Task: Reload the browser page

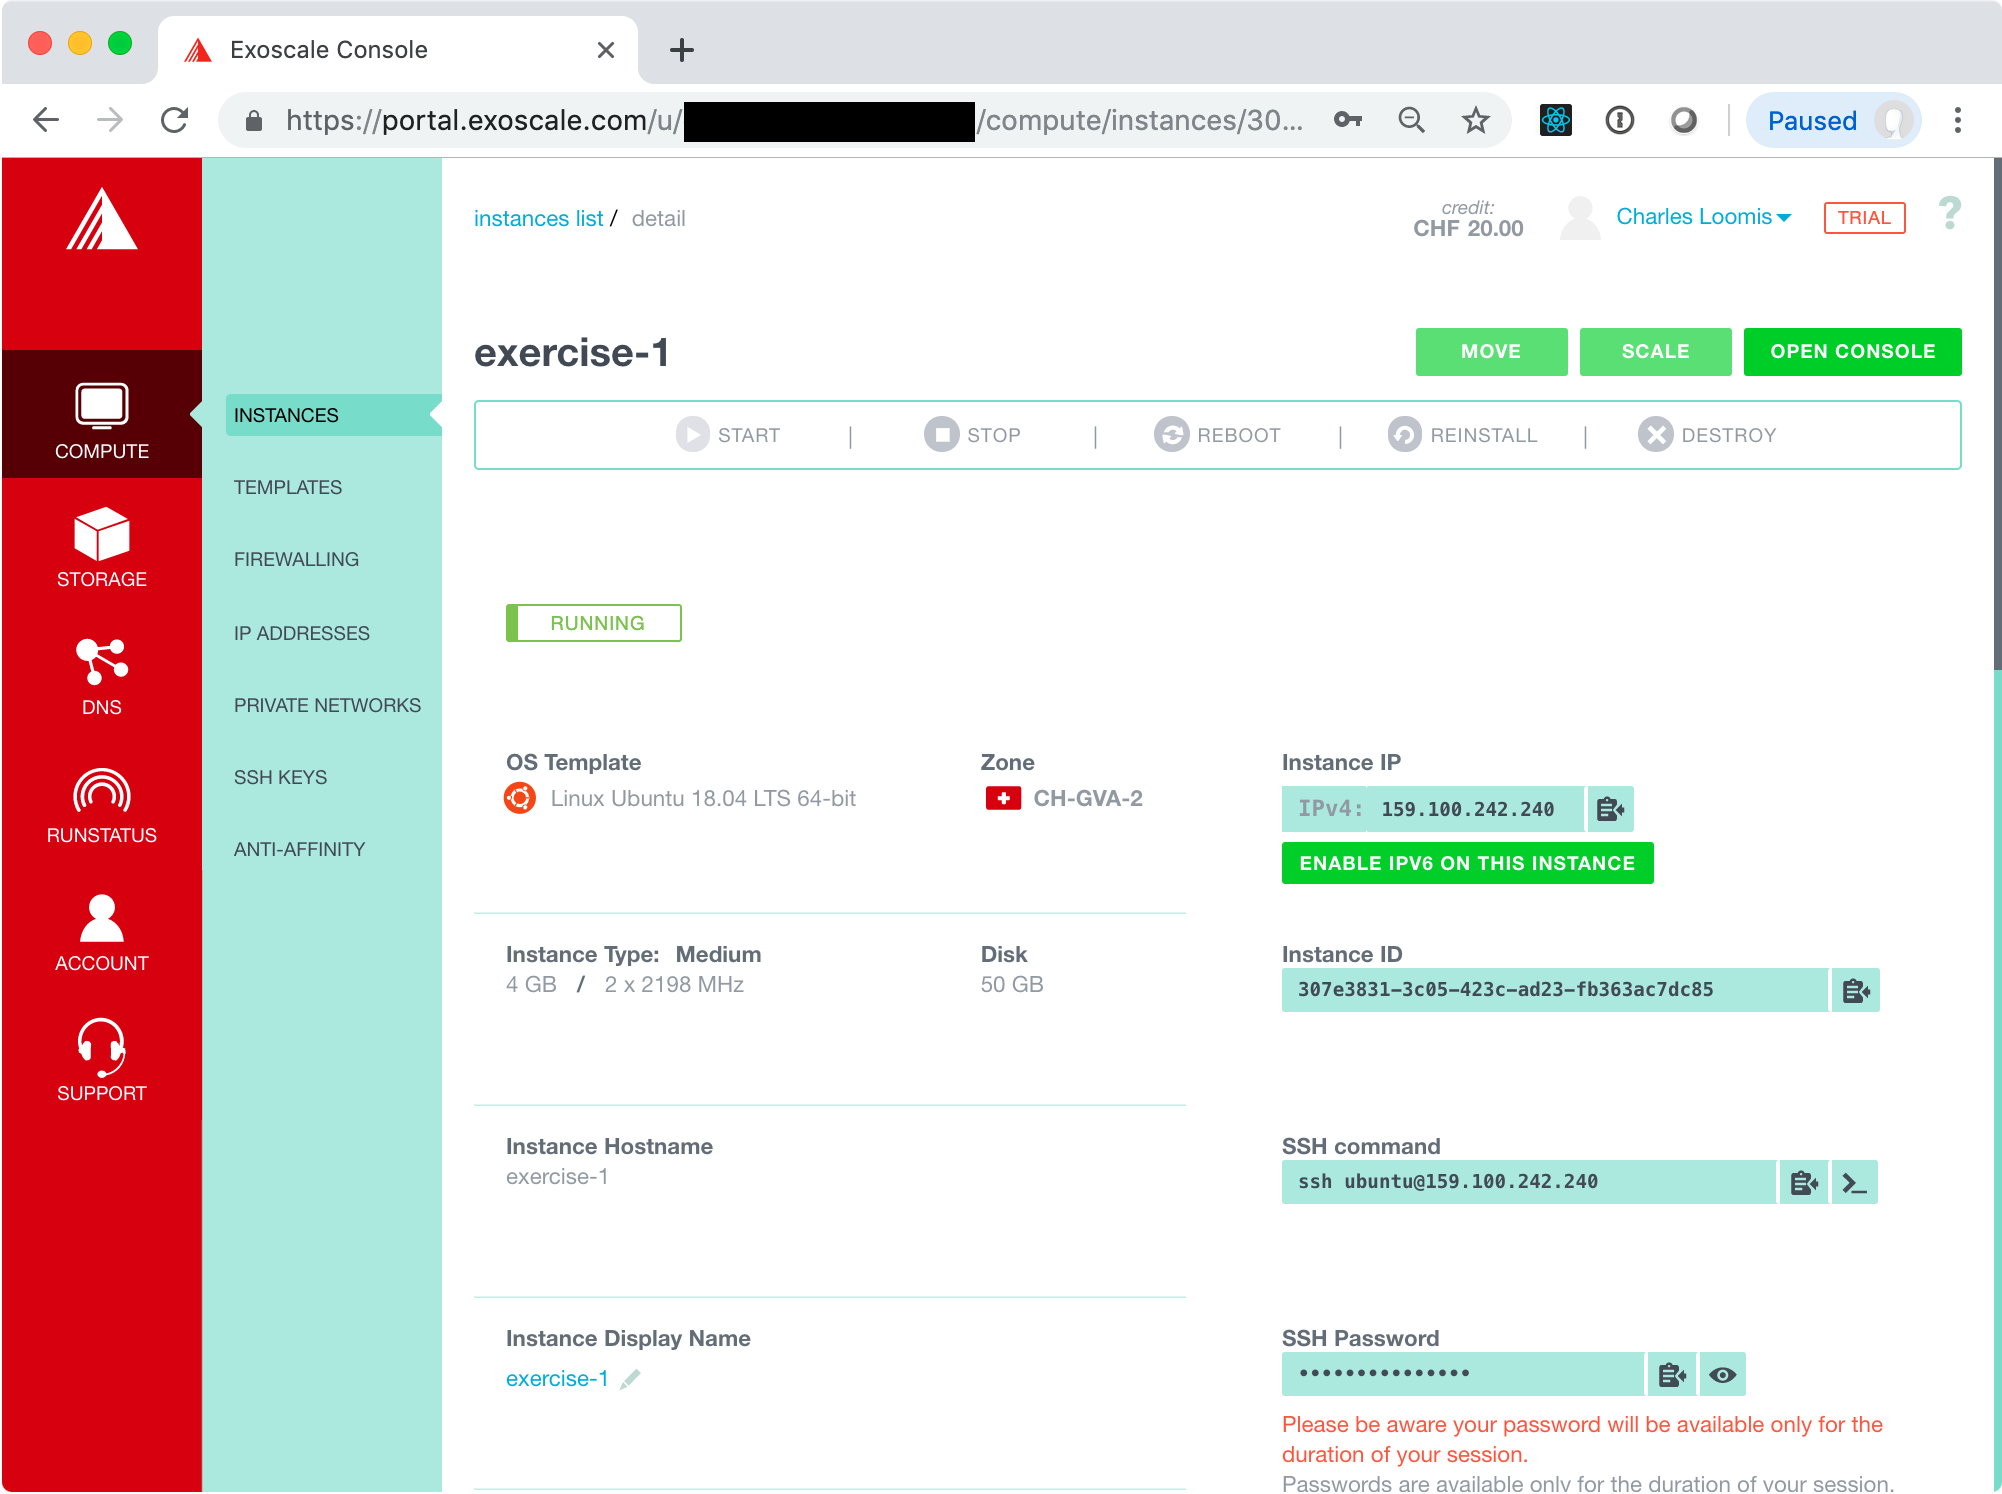Action: tap(174, 120)
